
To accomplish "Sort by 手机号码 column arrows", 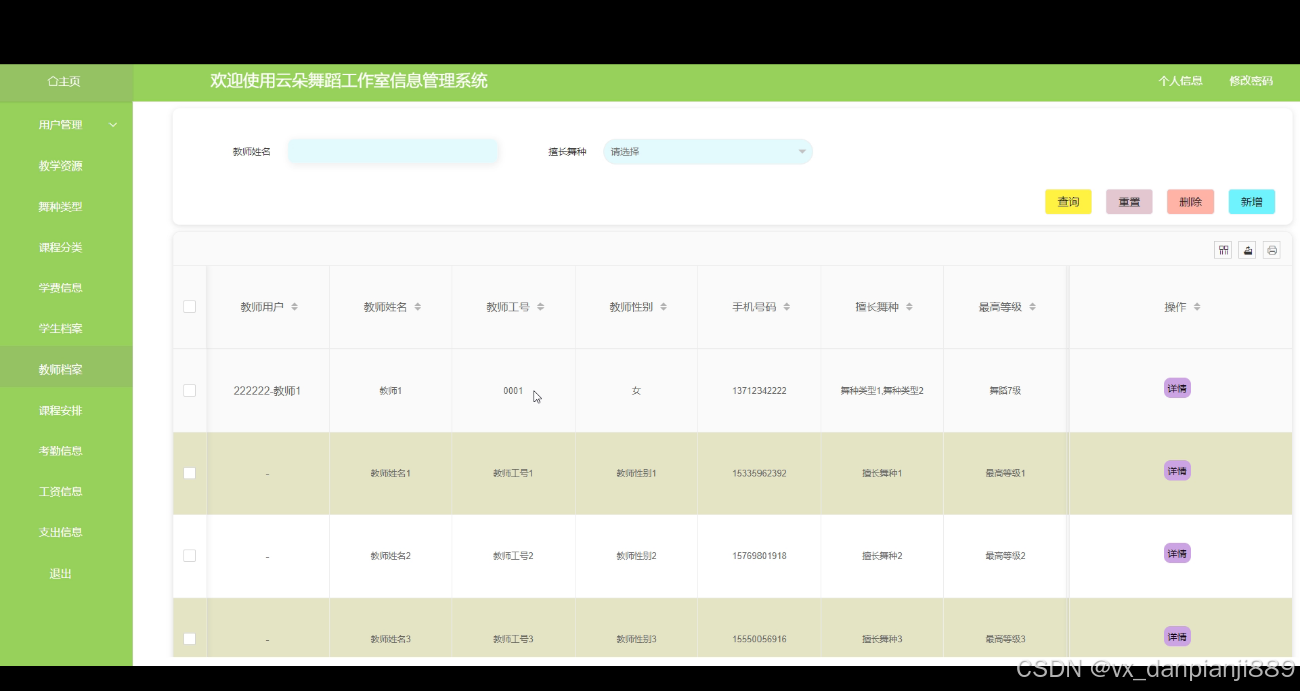I will pyautogui.click(x=787, y=307).
